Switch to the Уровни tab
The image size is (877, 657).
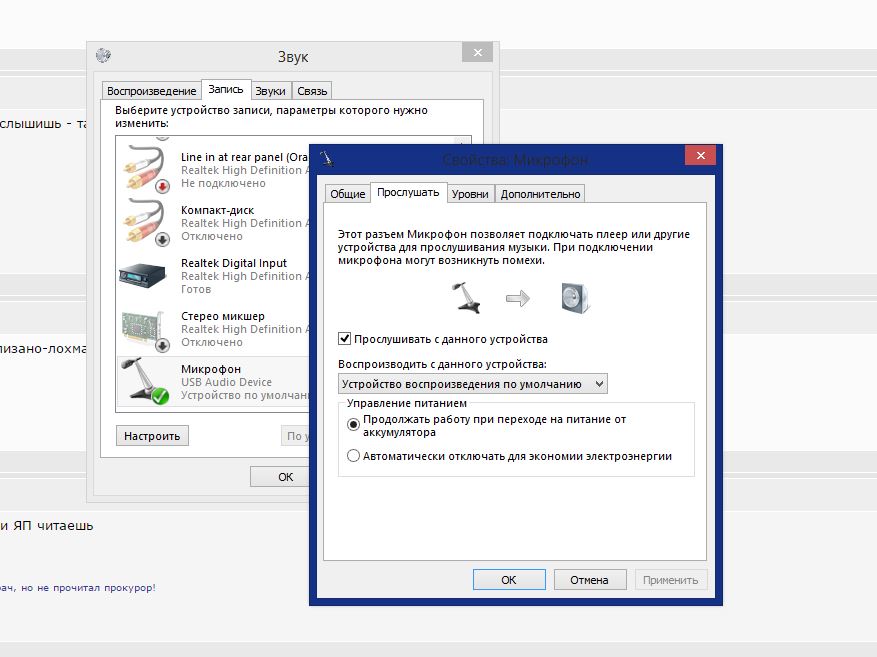click(470, 194)
